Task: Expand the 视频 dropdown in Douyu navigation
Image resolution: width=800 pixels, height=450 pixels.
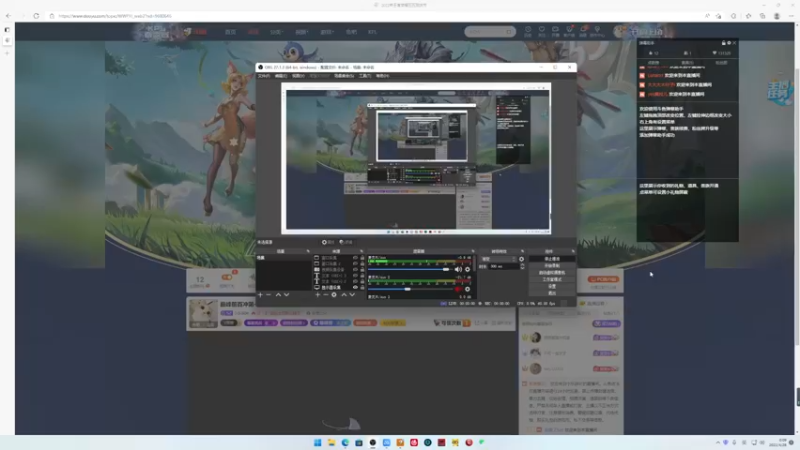Action: [302, 32]
